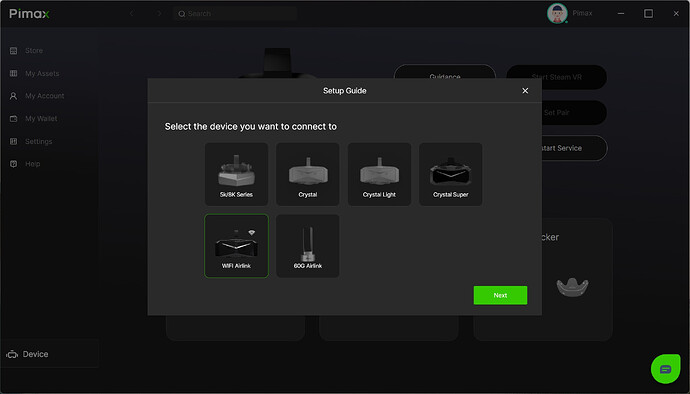Click the Search input field
Screen dimensions: 690x394
pos(235,14)
